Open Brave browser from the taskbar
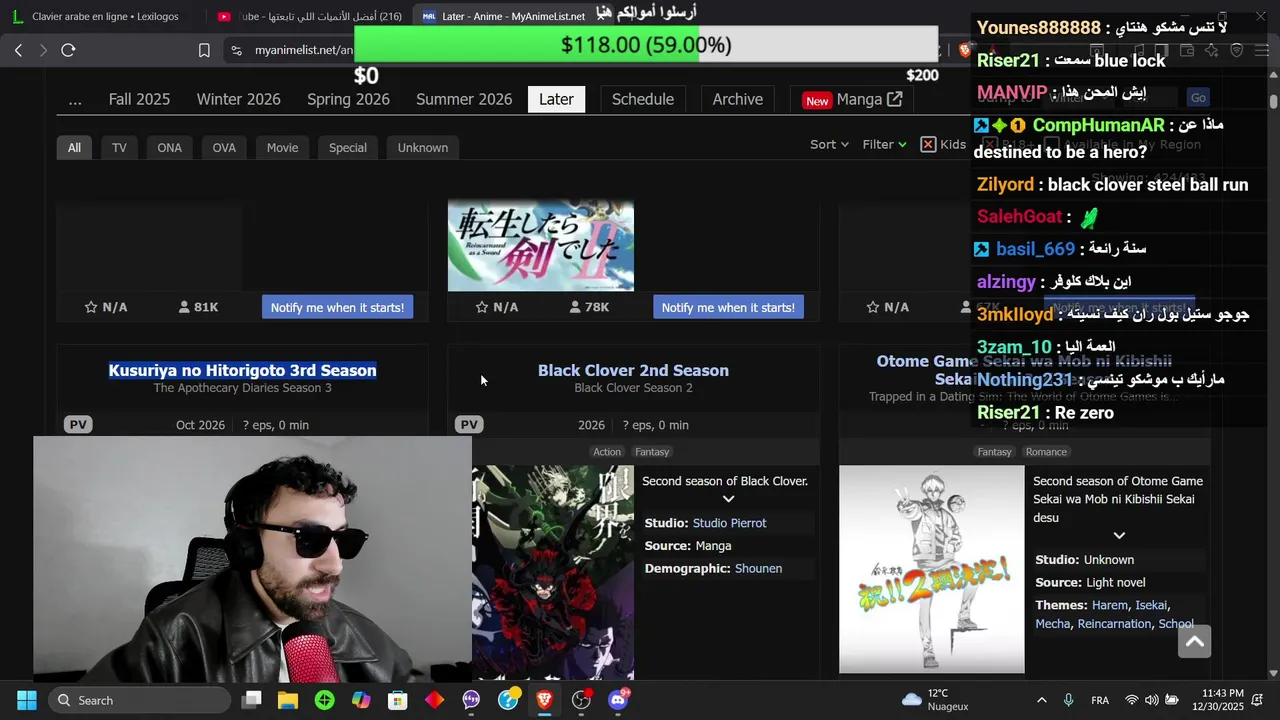This screenshot has height=720, width=1280. click(544, 700)
